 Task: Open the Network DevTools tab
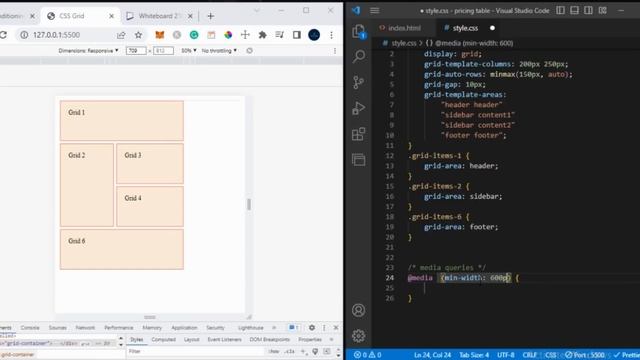click(x=85, y=327)
